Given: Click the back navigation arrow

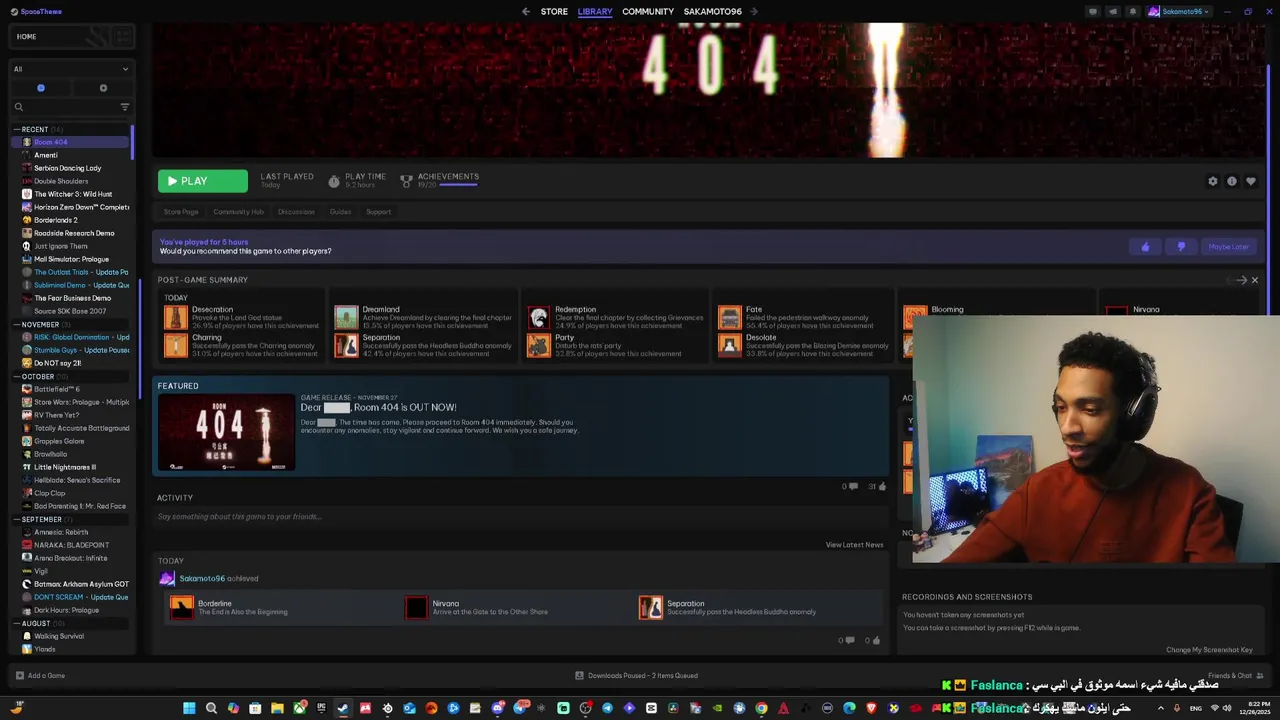Looking at the screenshot, I should [526, 12].
